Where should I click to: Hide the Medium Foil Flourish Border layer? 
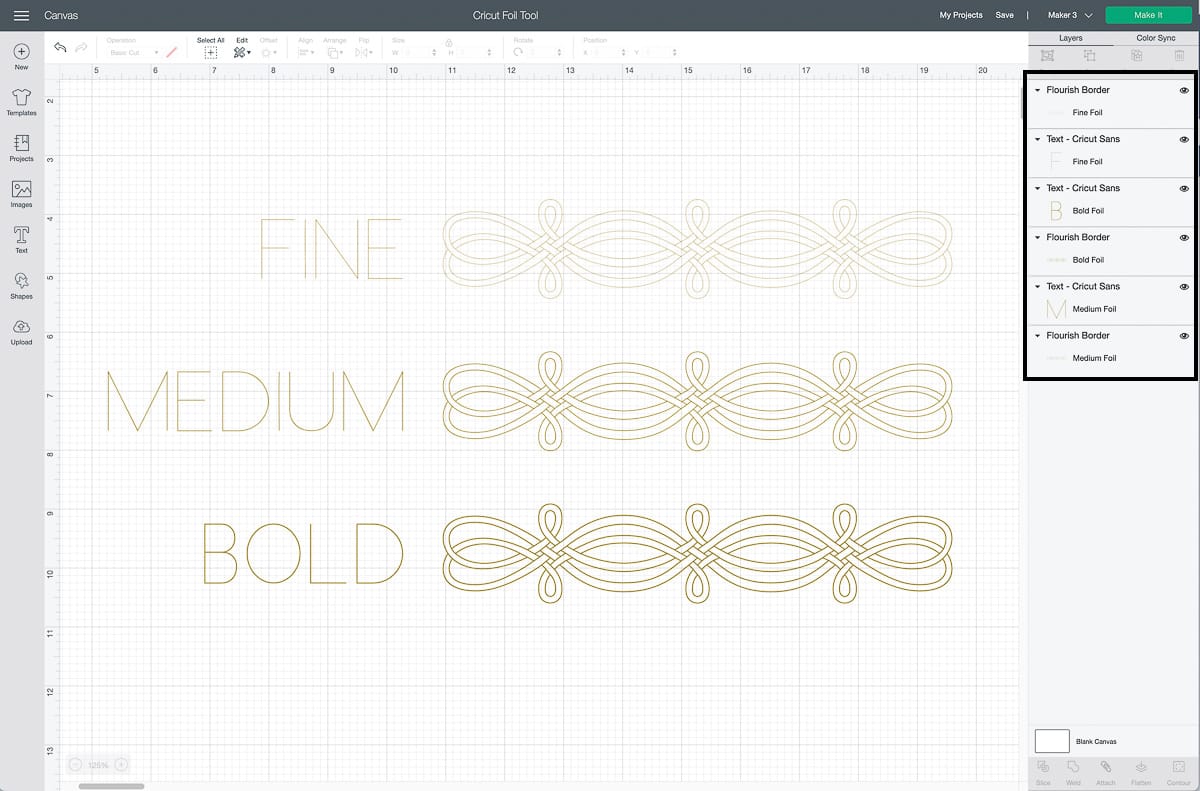[1184, 335]
